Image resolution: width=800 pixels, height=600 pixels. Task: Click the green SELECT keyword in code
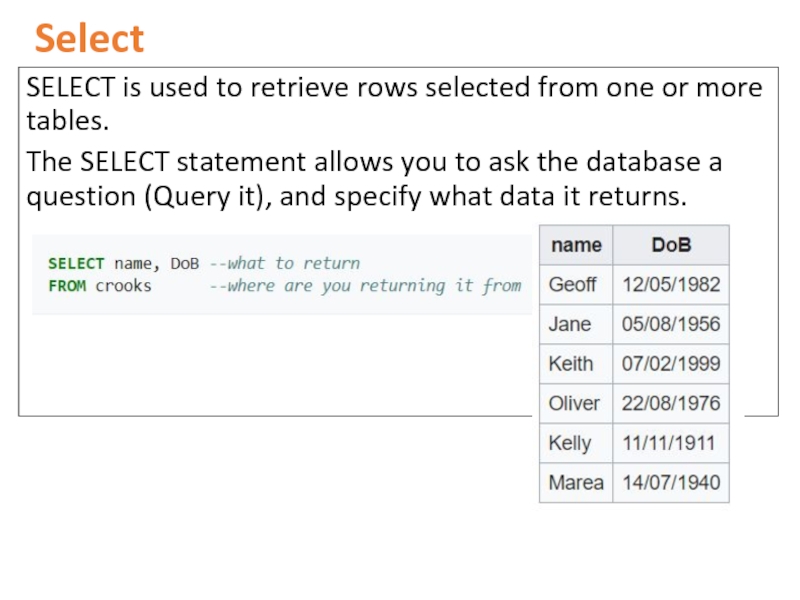[x=76, y=264]
